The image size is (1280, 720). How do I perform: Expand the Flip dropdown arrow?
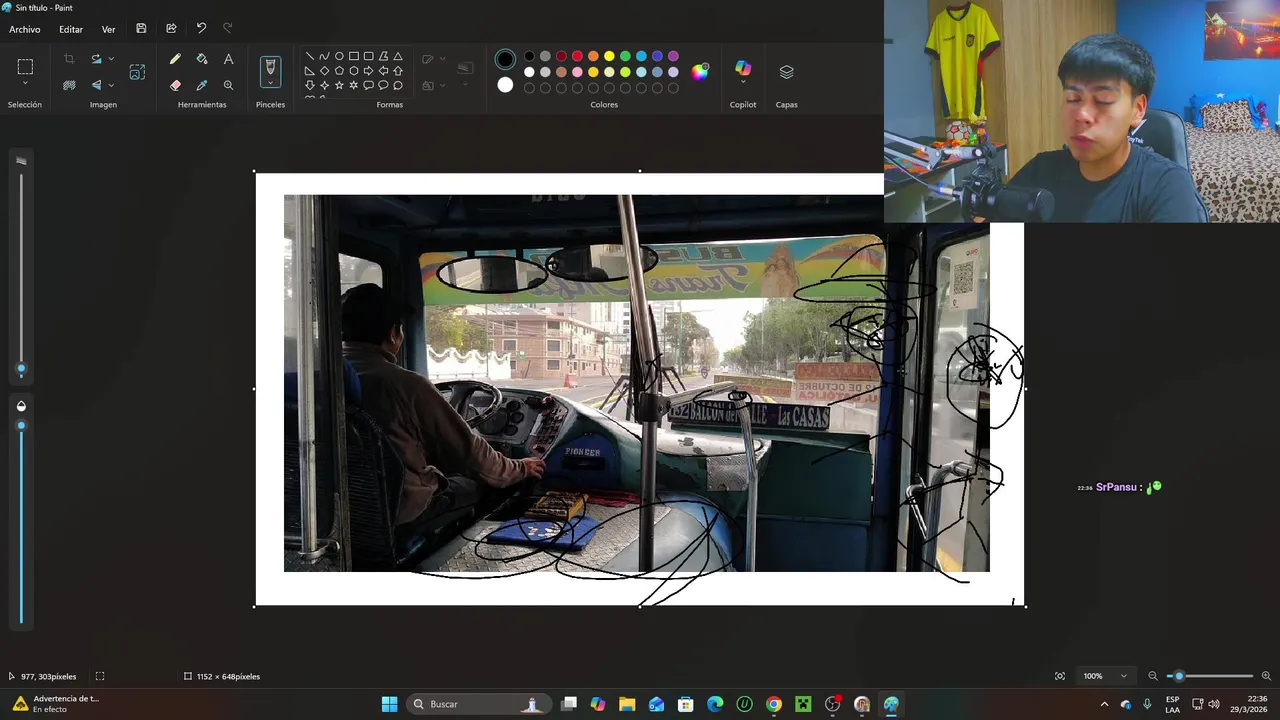point(111,85)
